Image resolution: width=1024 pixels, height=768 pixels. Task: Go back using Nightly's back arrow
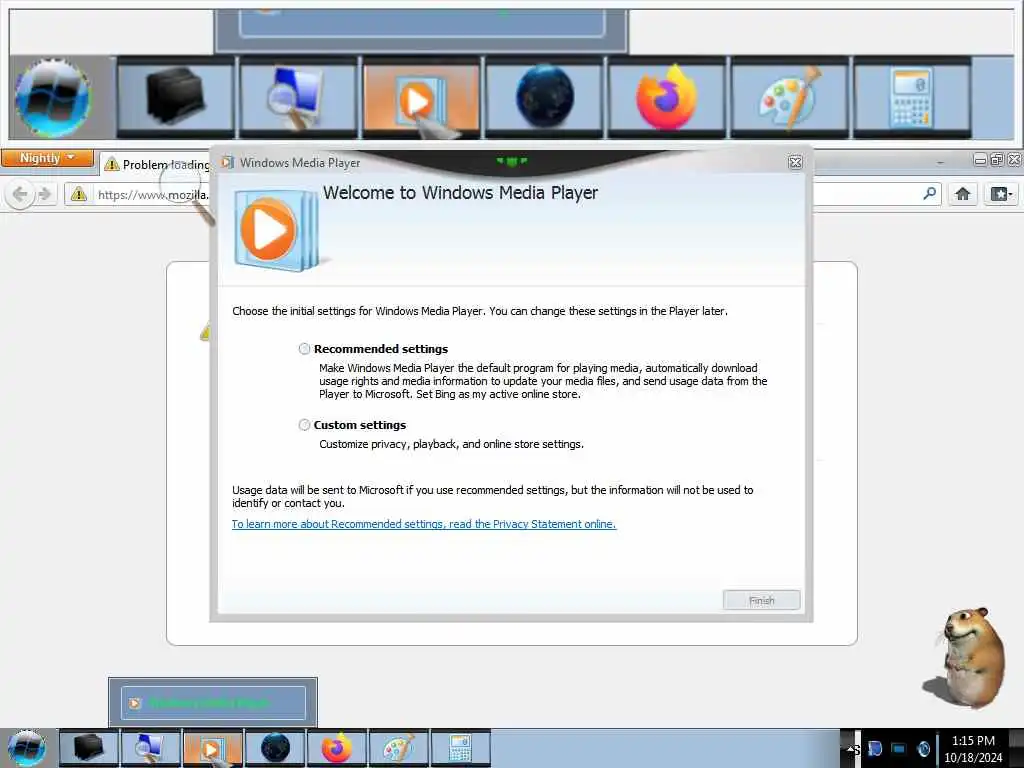[x=20, y=194]
